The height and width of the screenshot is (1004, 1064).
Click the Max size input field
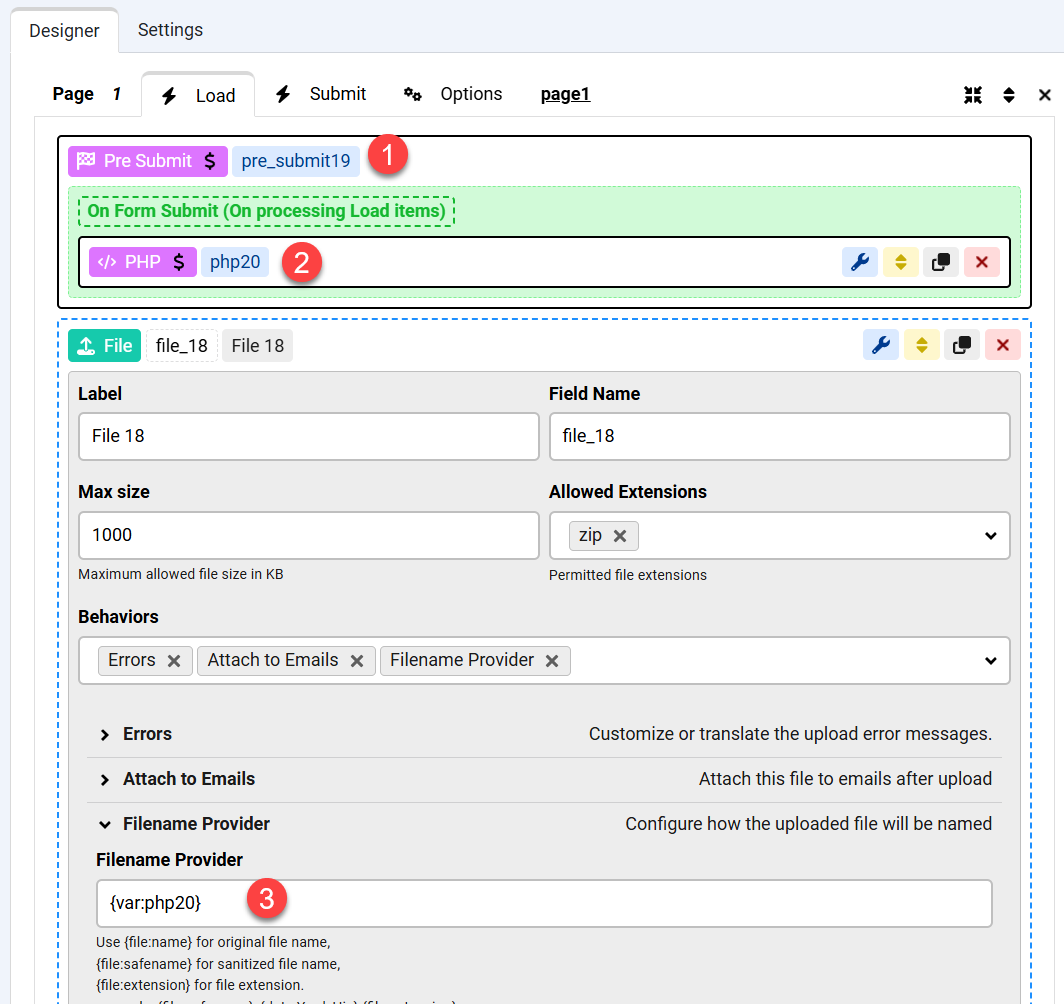click(x=308, y=535)
